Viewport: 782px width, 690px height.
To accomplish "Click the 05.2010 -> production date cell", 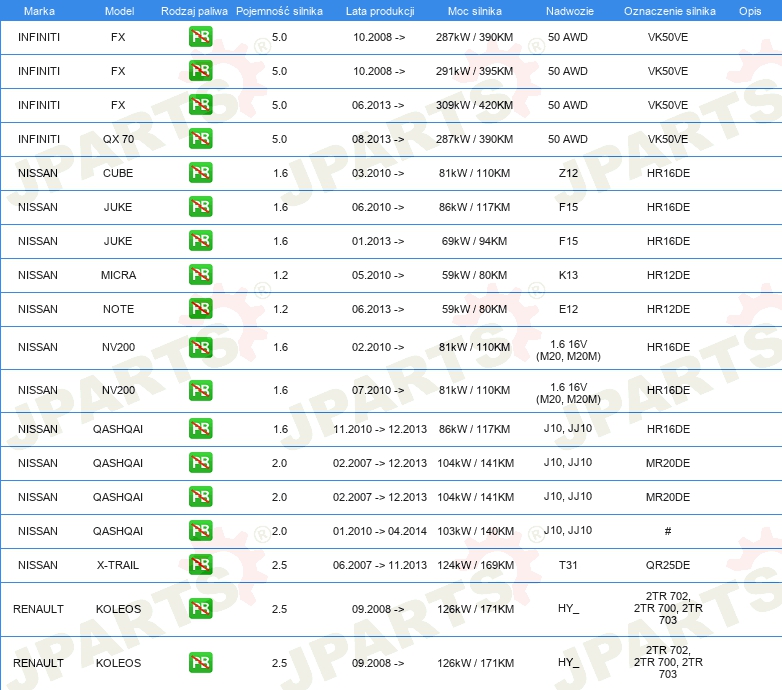I will (x=378, y=275).
